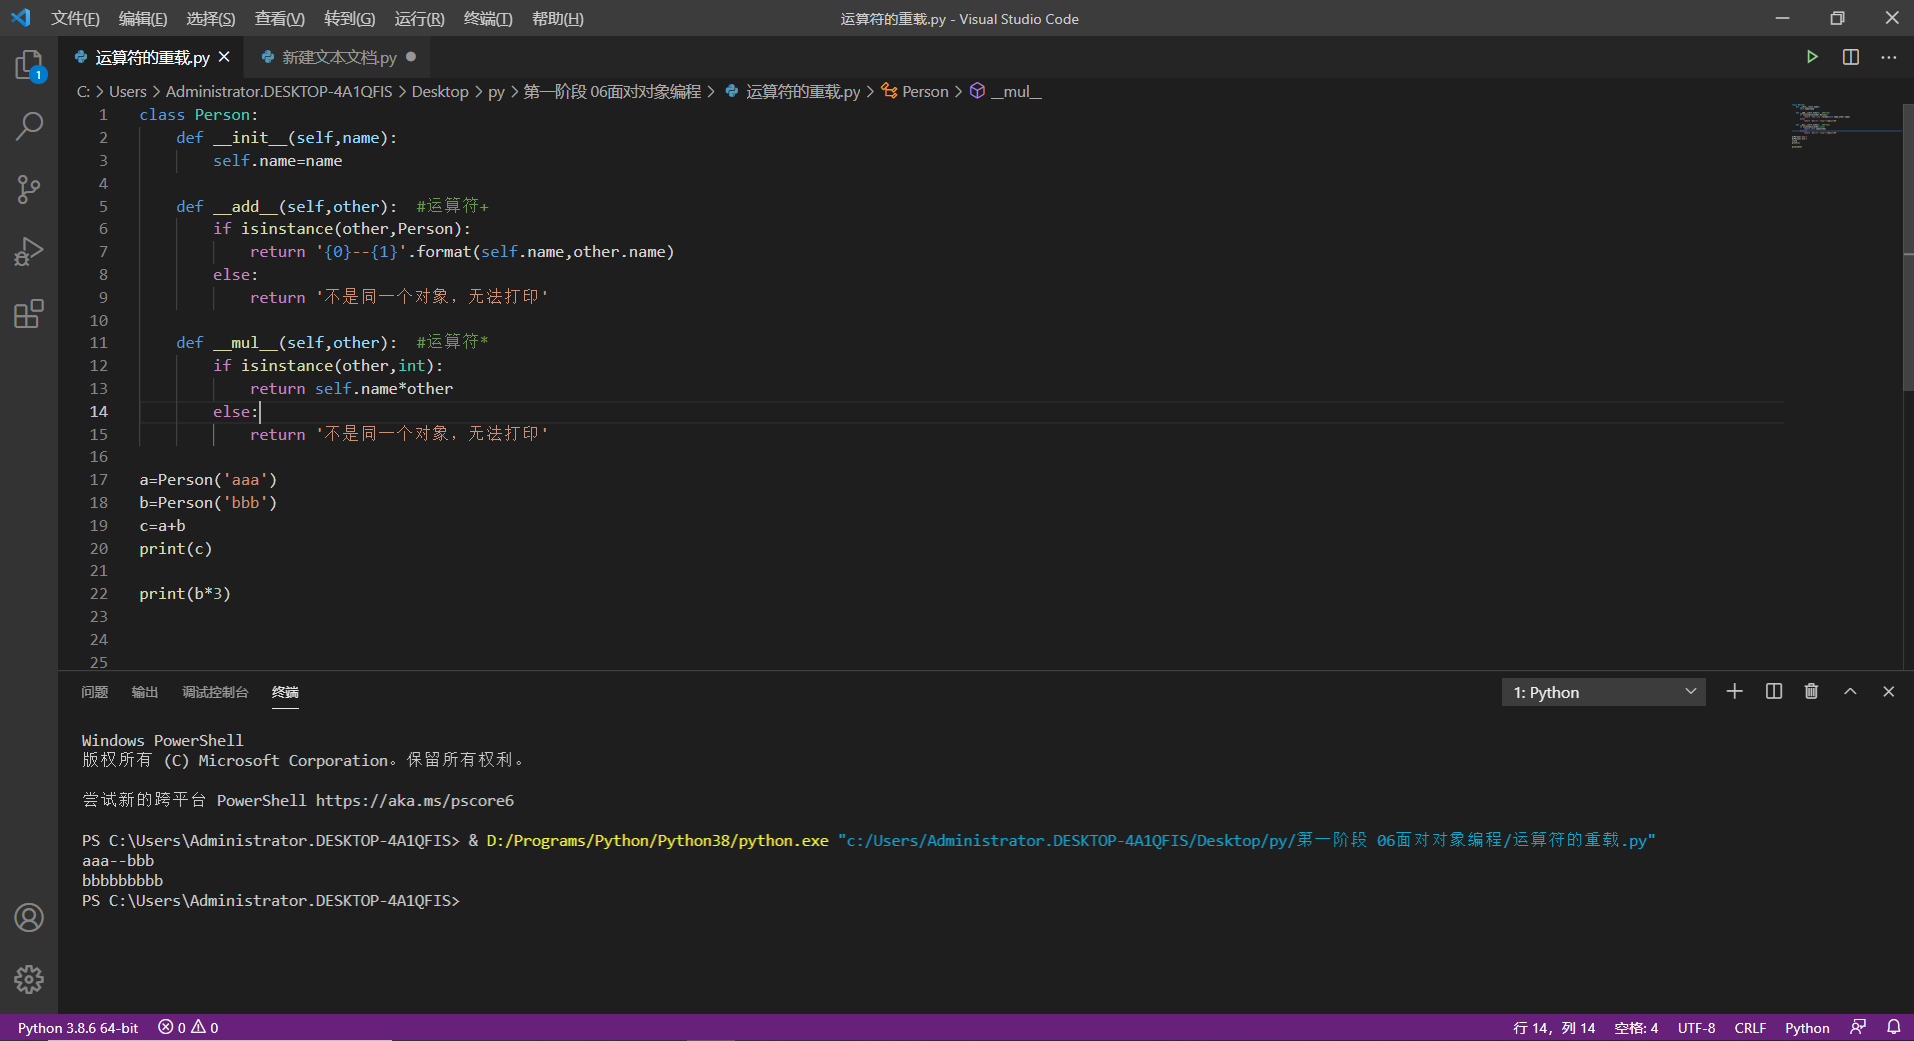Change end of line sequence CRLF

click(x=1750, y=1027)
